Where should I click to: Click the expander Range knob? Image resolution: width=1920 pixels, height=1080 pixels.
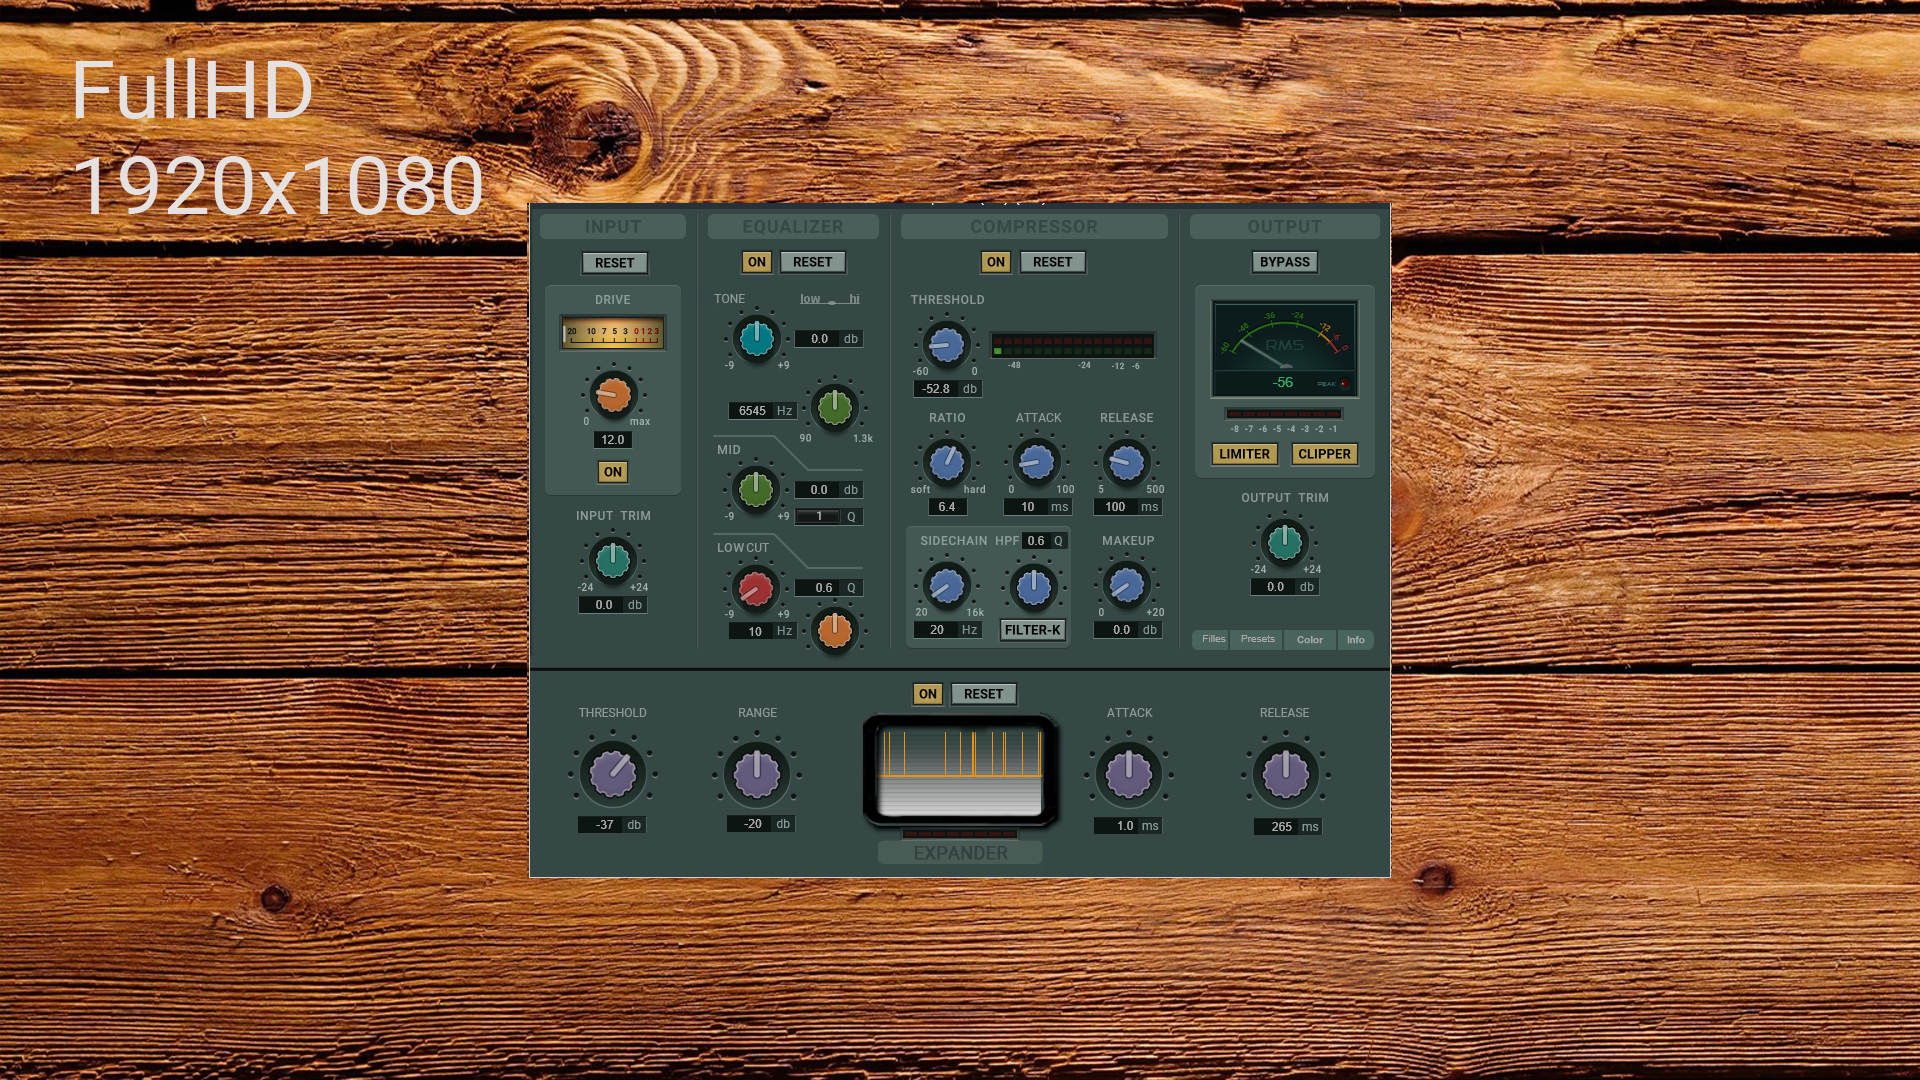coord(757,773)
